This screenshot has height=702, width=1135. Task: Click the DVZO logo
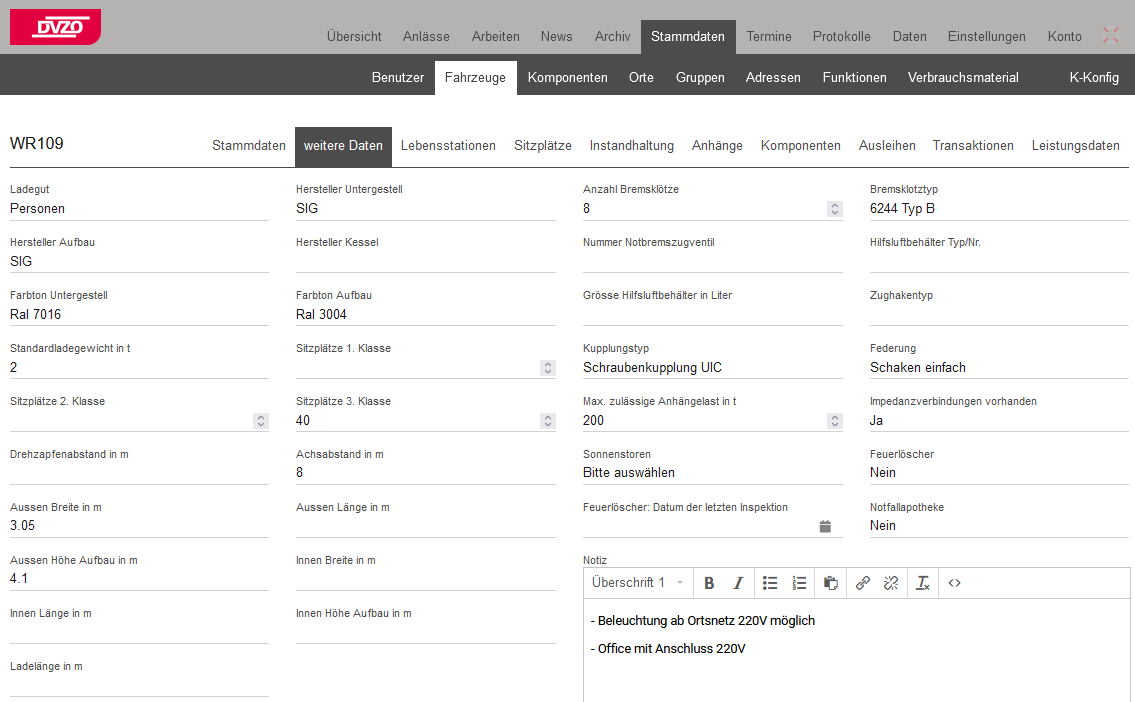[x=55, y=27]
